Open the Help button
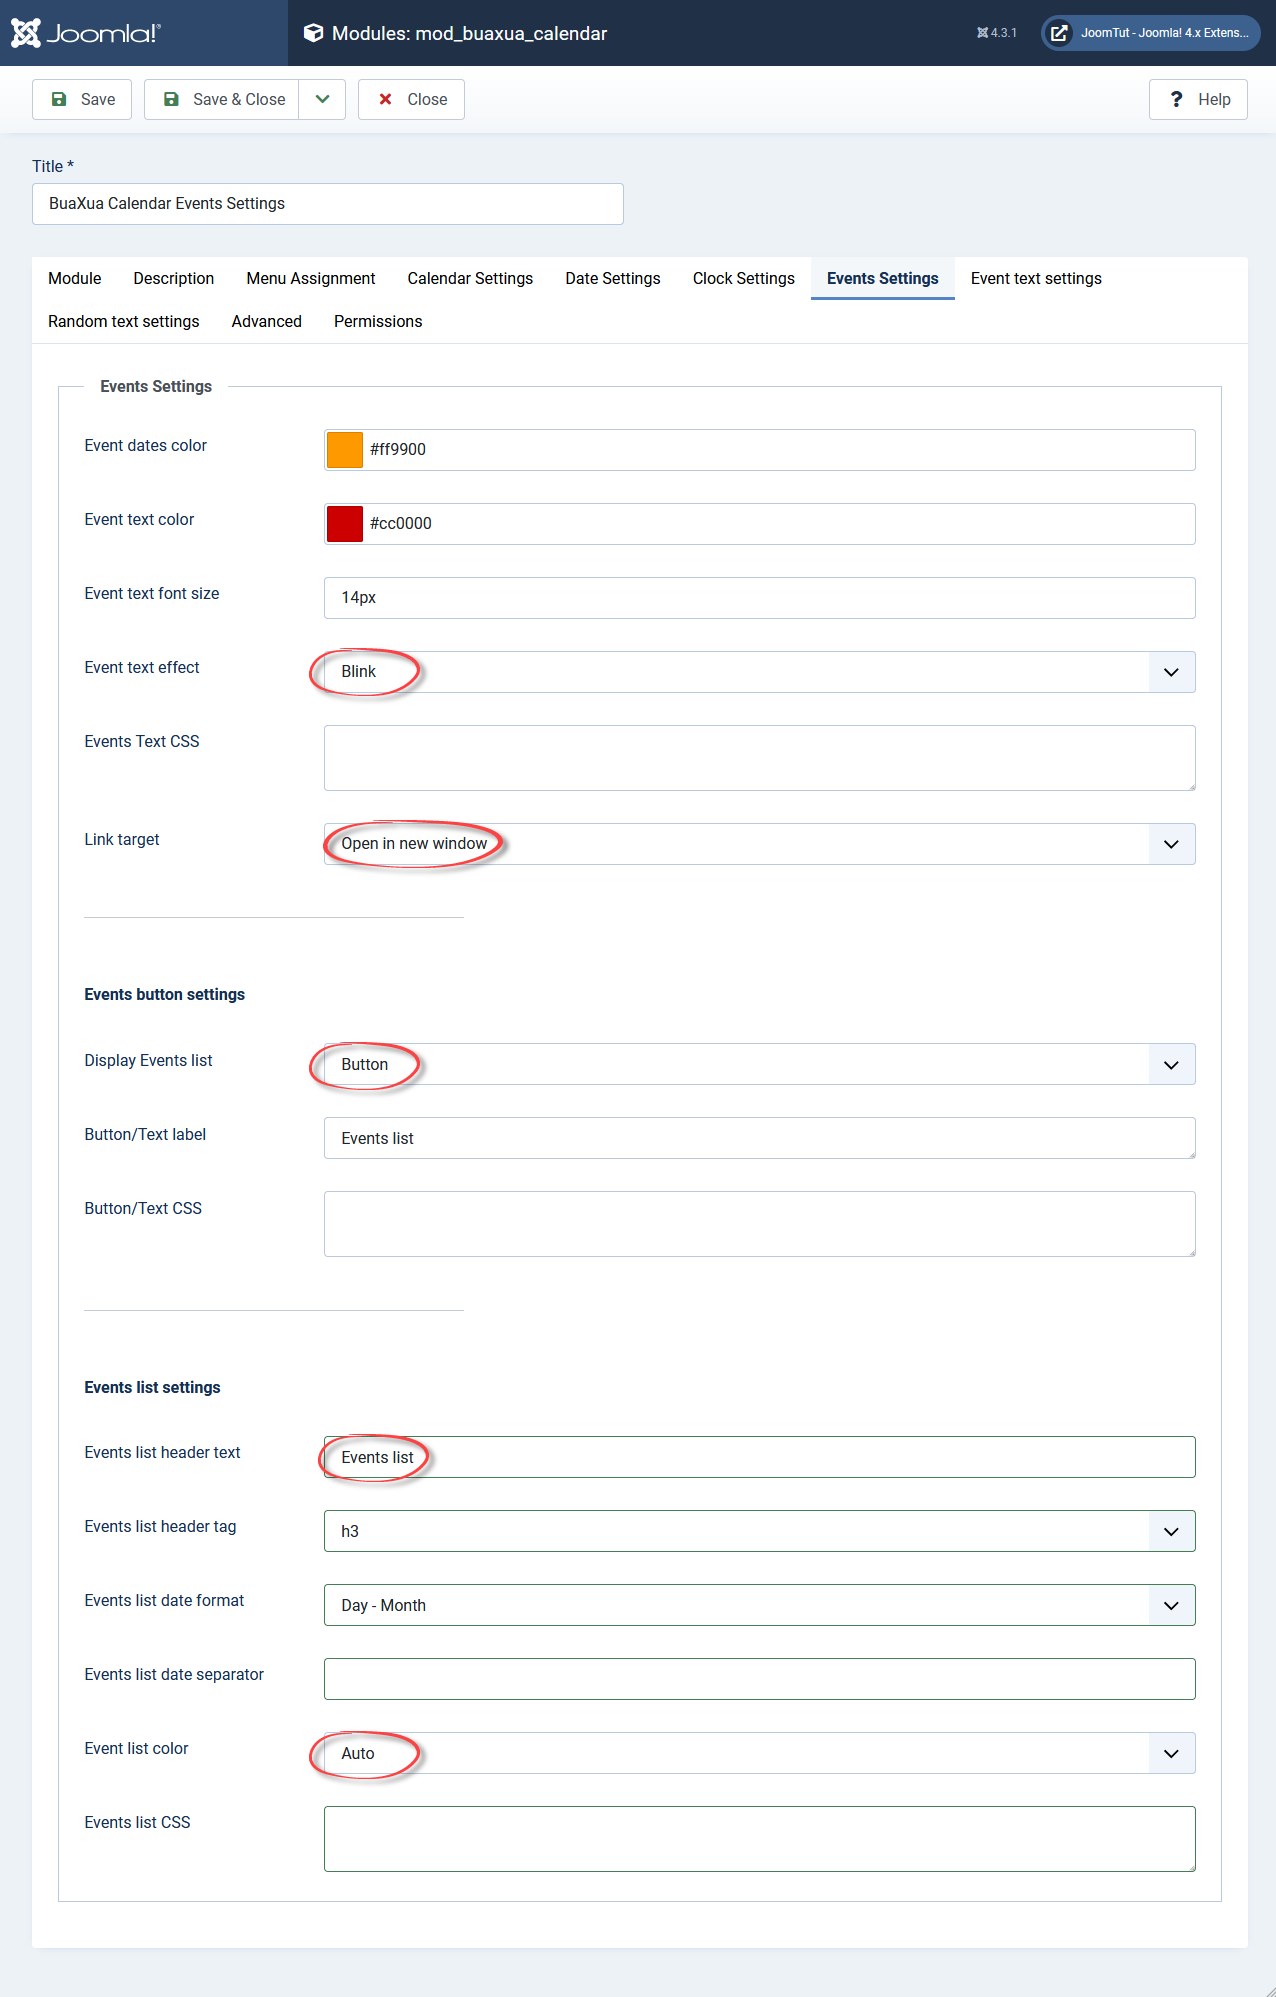The width and height of the screenshot is (1276, 1997). (x=1198, y=99)
